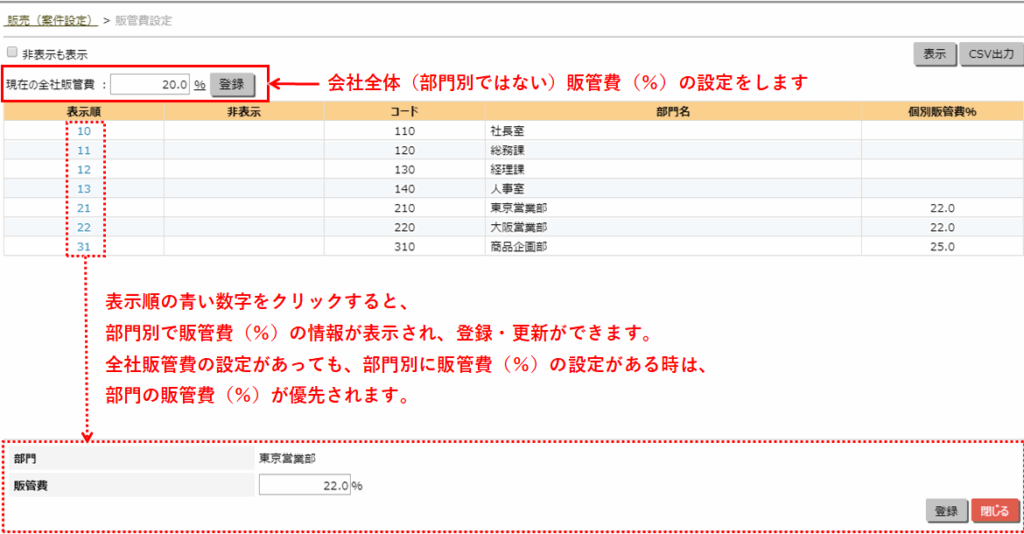Click display order 31 for 商品企画部
Viewport: 1024px width, 534px height.
coord(84,246)
